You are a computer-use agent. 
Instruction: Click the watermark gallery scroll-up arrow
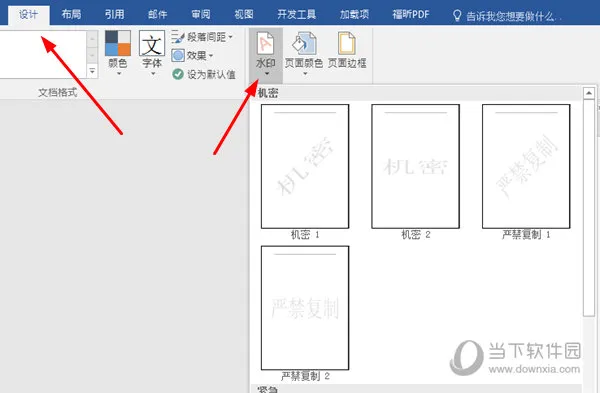pos(589,93)
